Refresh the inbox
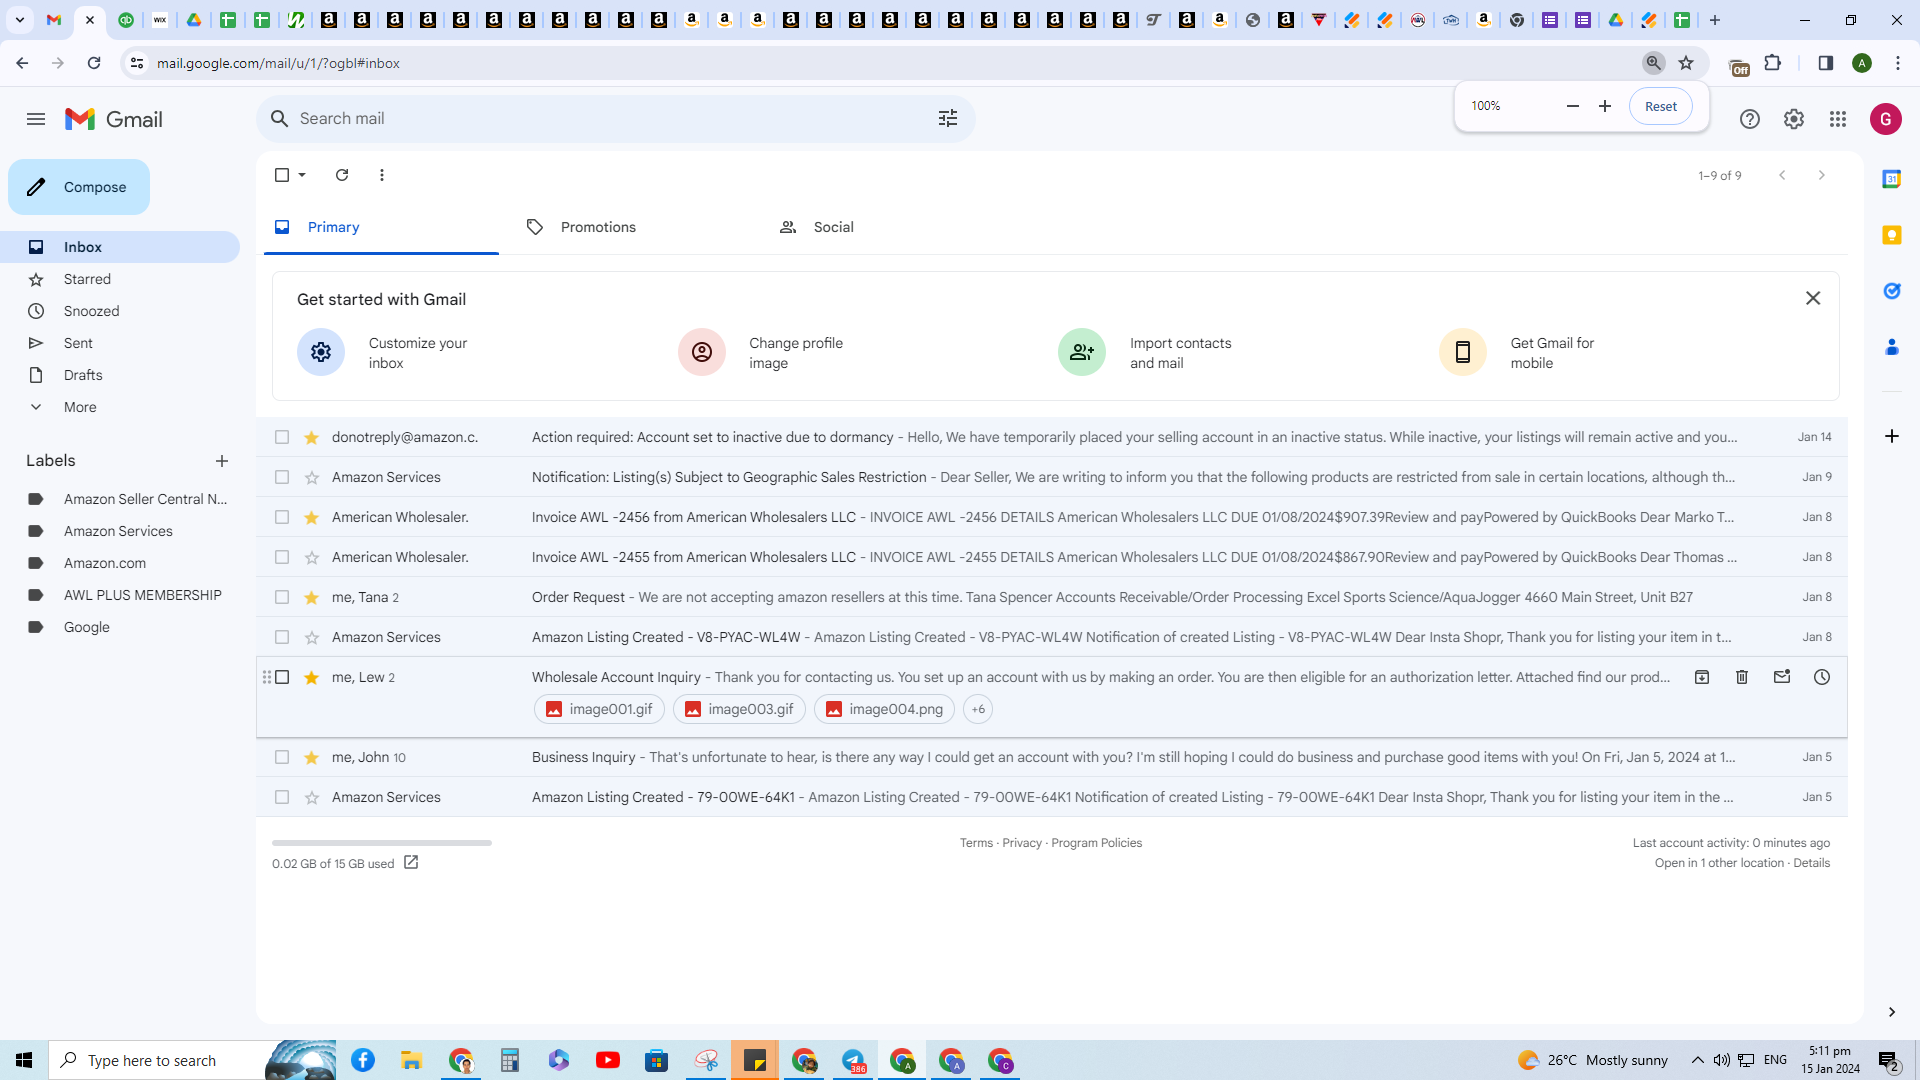 (342, 175)
